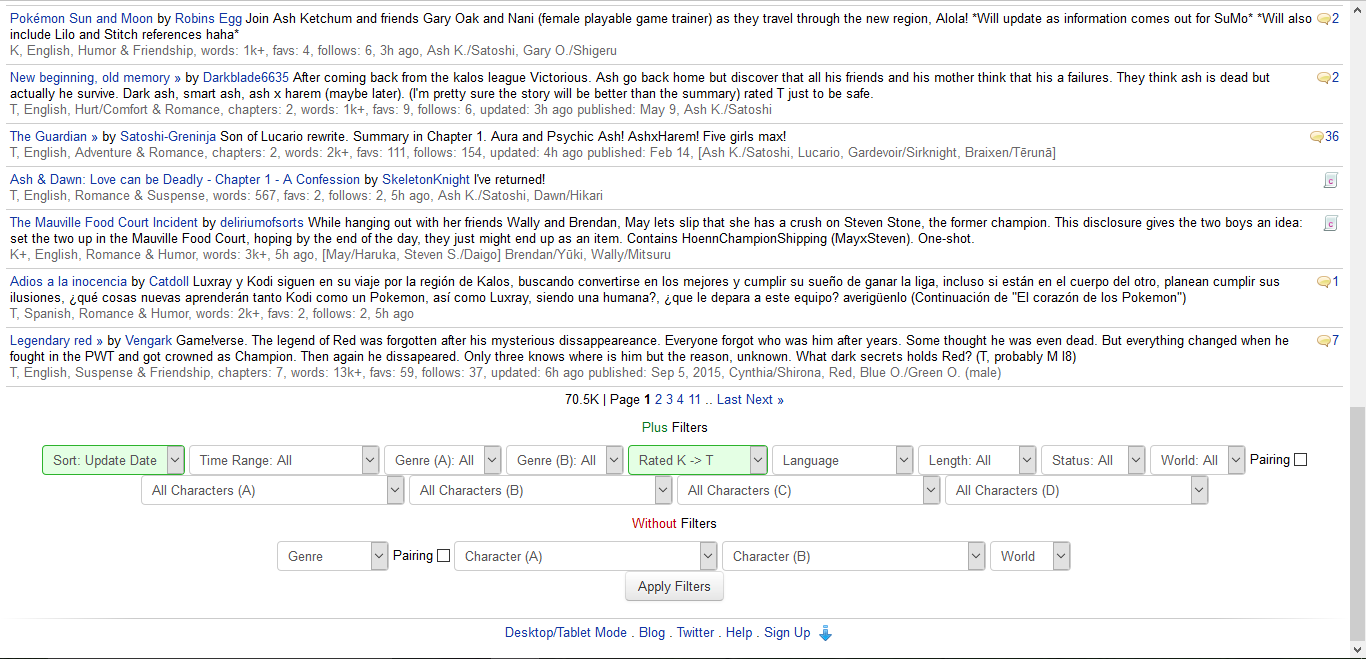Open the All Characters (D) dropdown
Screen dimensions: 1366x659
(x=1077, y=490)
